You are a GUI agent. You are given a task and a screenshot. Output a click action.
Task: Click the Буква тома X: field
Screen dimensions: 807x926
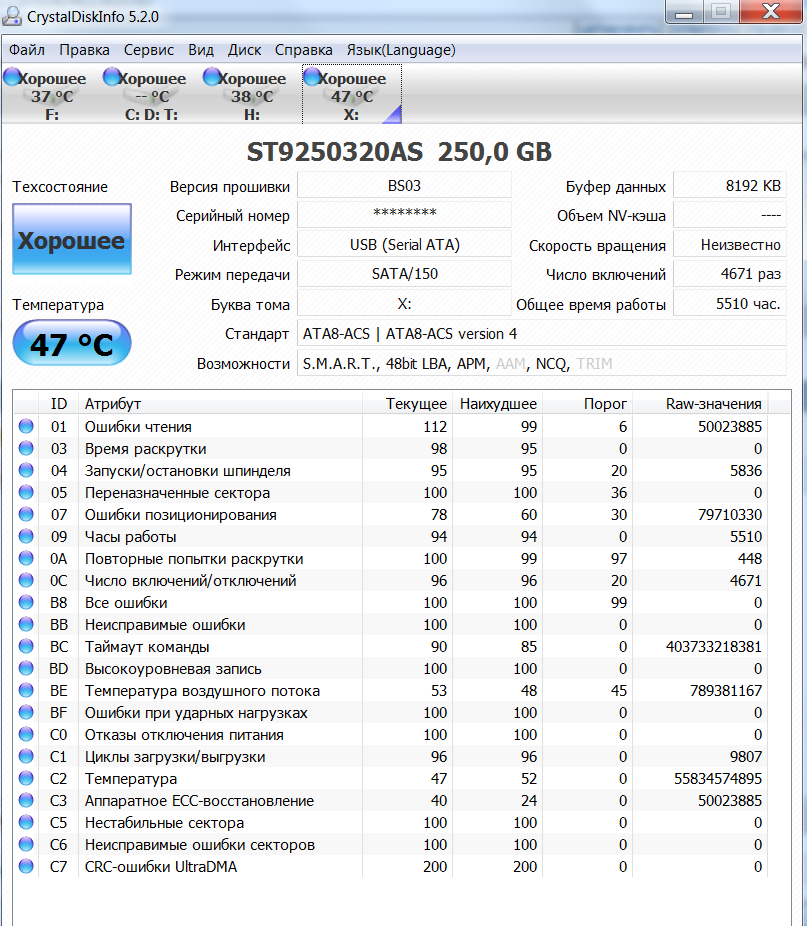(404, 303)
